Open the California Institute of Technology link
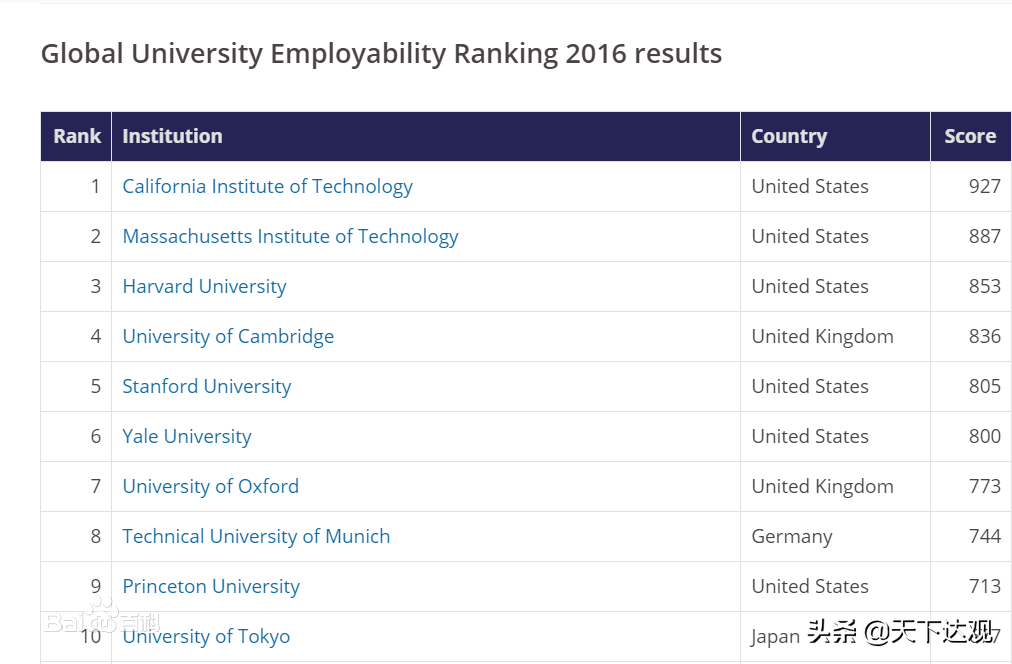The height and width of the screenshot is (664, 1012). tap(267, 186)
